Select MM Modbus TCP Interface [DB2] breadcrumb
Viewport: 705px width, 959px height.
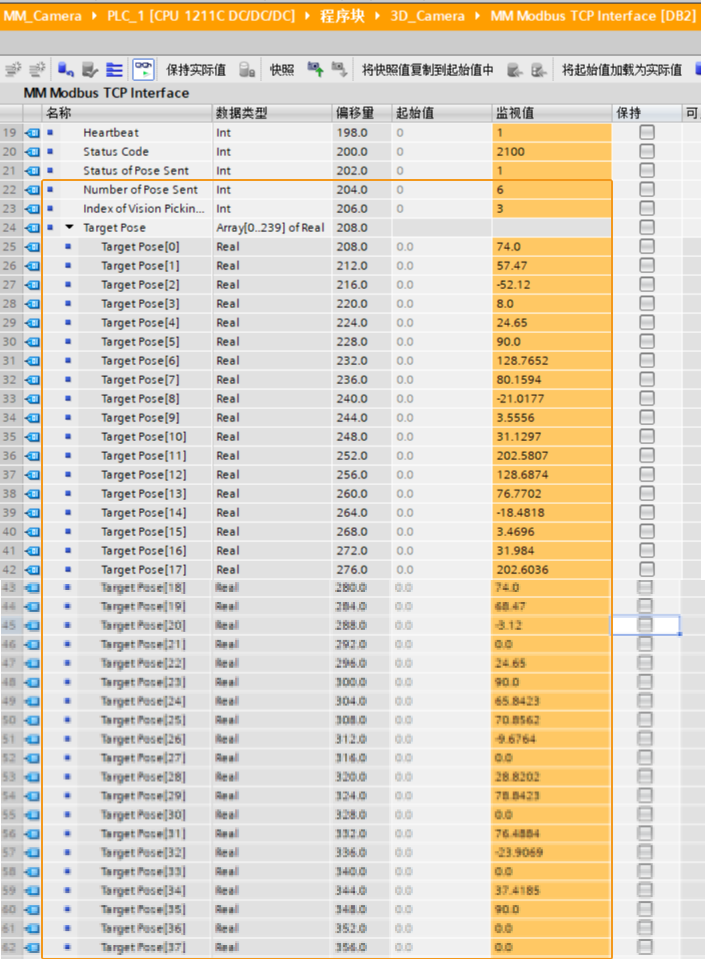[x=593, y=16]
